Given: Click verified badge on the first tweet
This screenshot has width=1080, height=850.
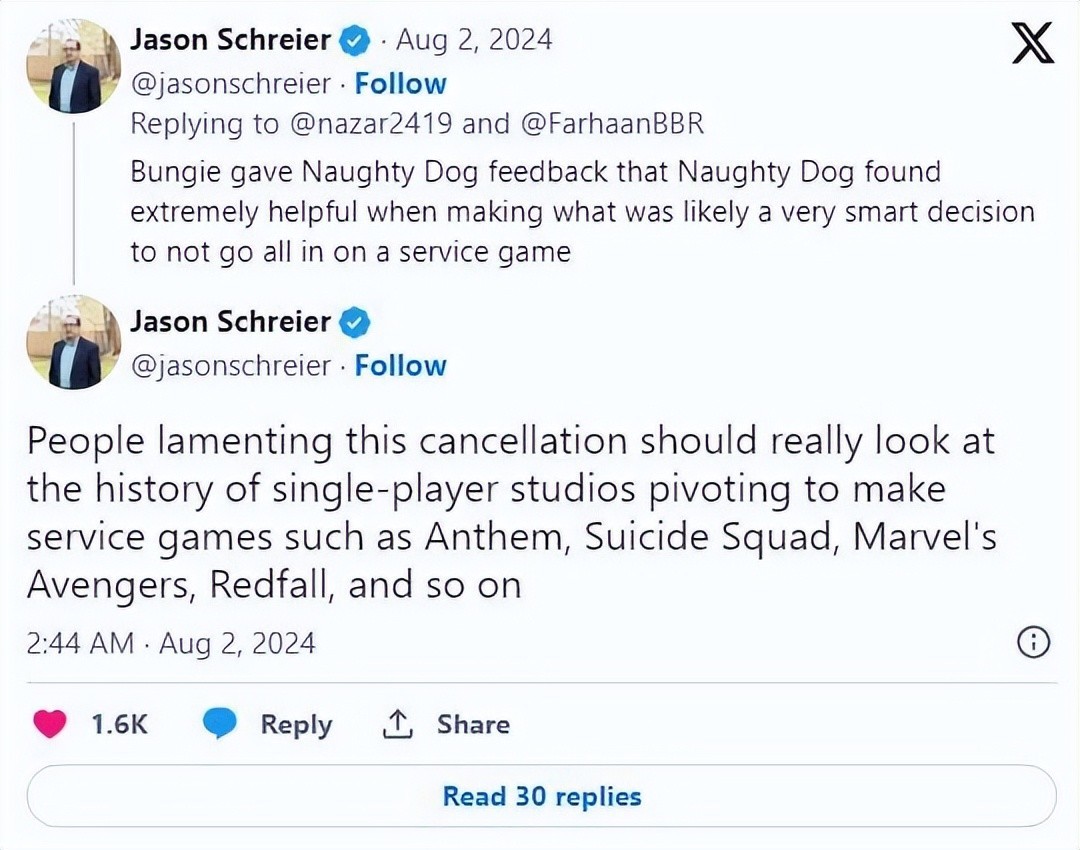Looking at the screenshot, I should [355, 41].
